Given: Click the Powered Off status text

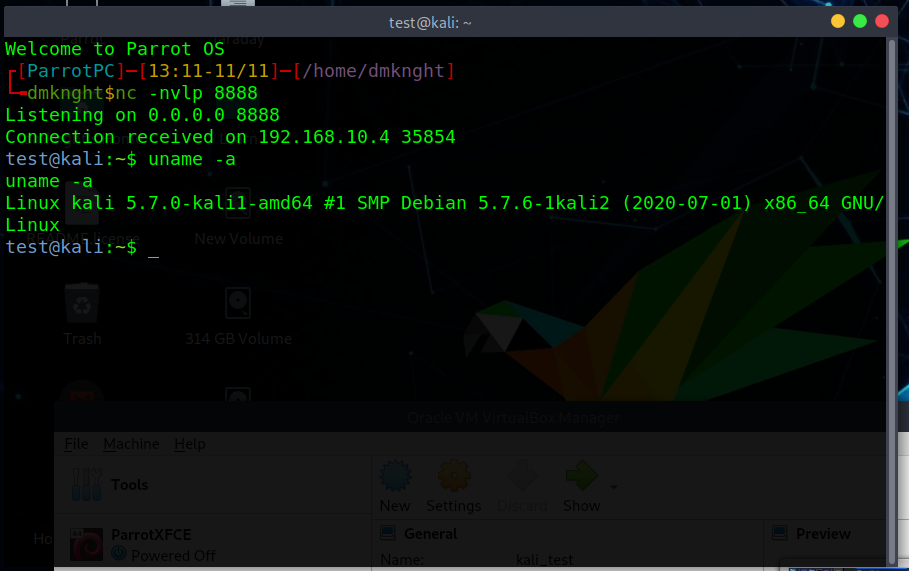Looking at the screenshot, I should [173, 555].
